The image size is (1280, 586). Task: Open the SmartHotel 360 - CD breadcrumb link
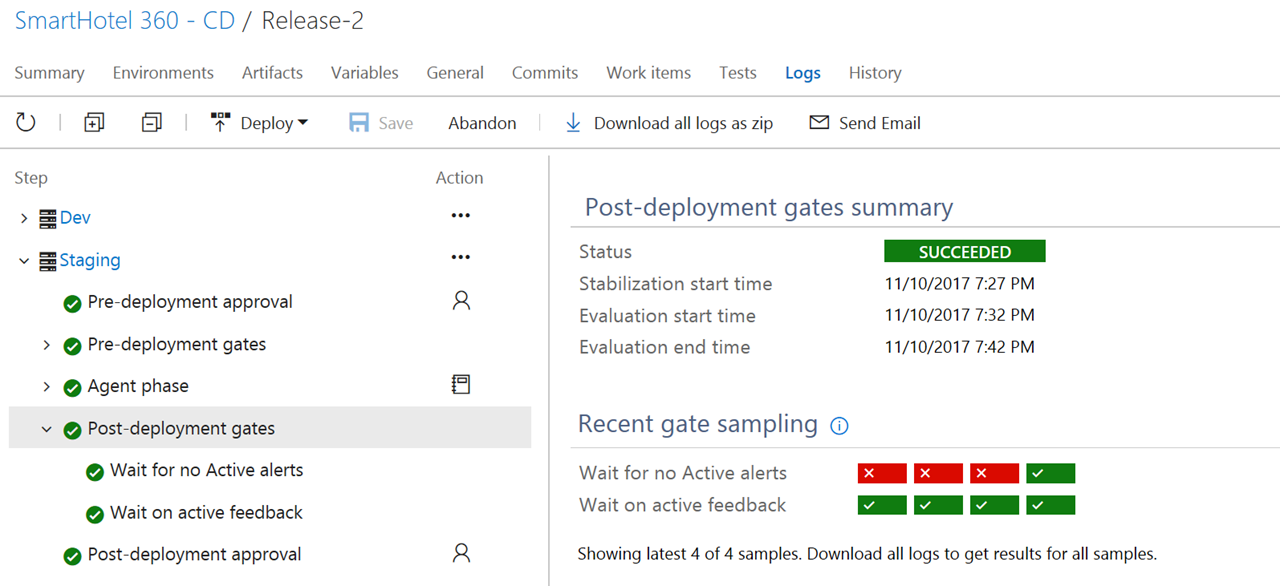click(x=125, y=21)
